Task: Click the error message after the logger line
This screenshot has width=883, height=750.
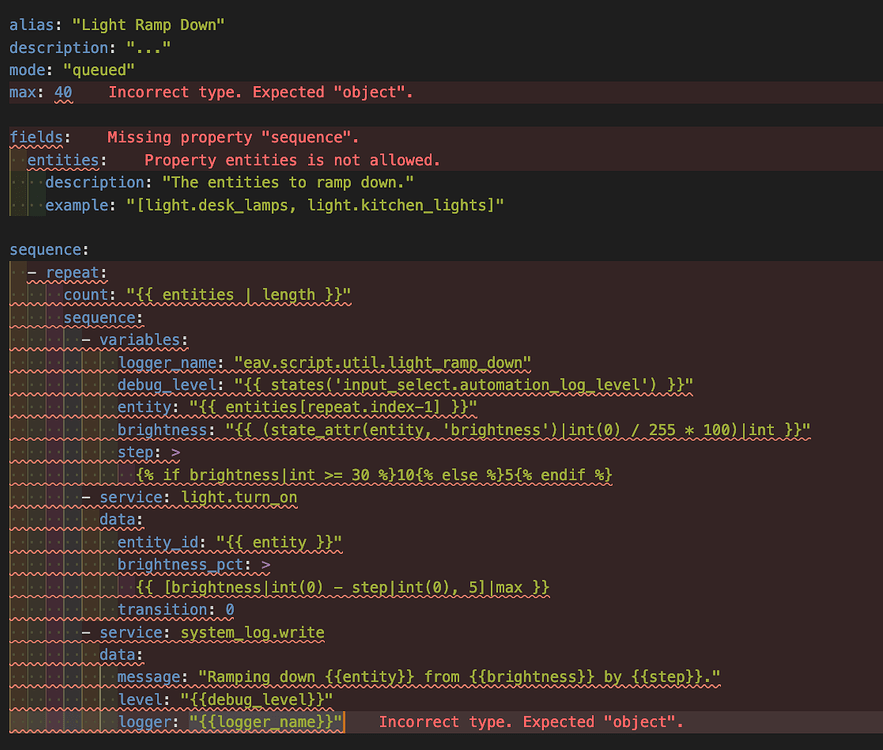Action: pos(530,722)
